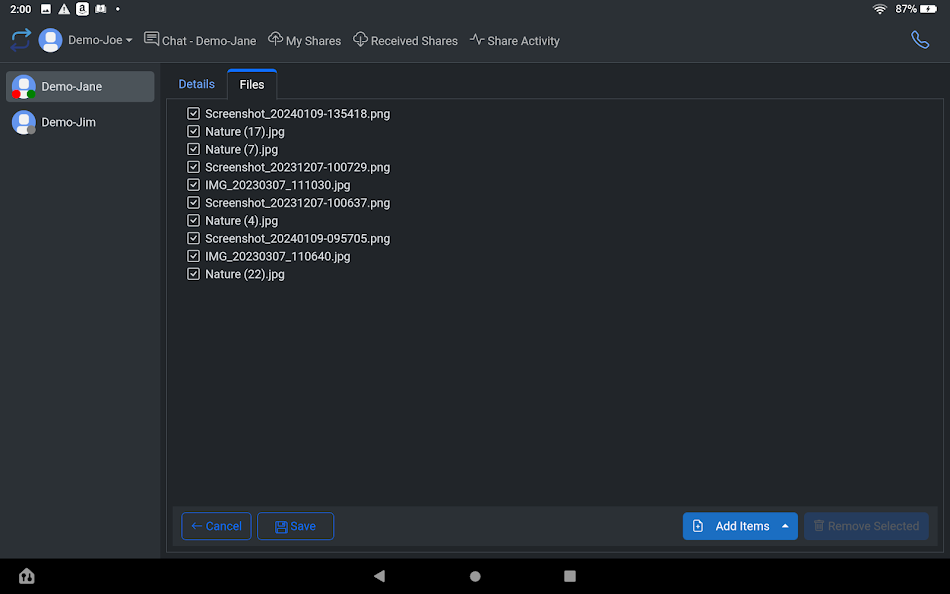Uncheck Screenshot_20240109-135418.png
Viewport: 950px width, 594px height.
click(193, 113)
